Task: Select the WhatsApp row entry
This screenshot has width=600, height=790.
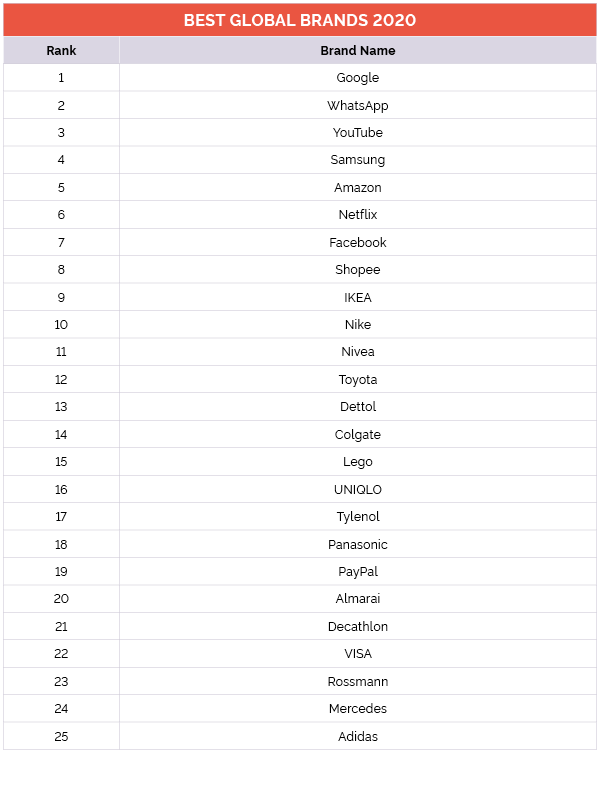Action: pyautogui.click(x=357, y=105)
